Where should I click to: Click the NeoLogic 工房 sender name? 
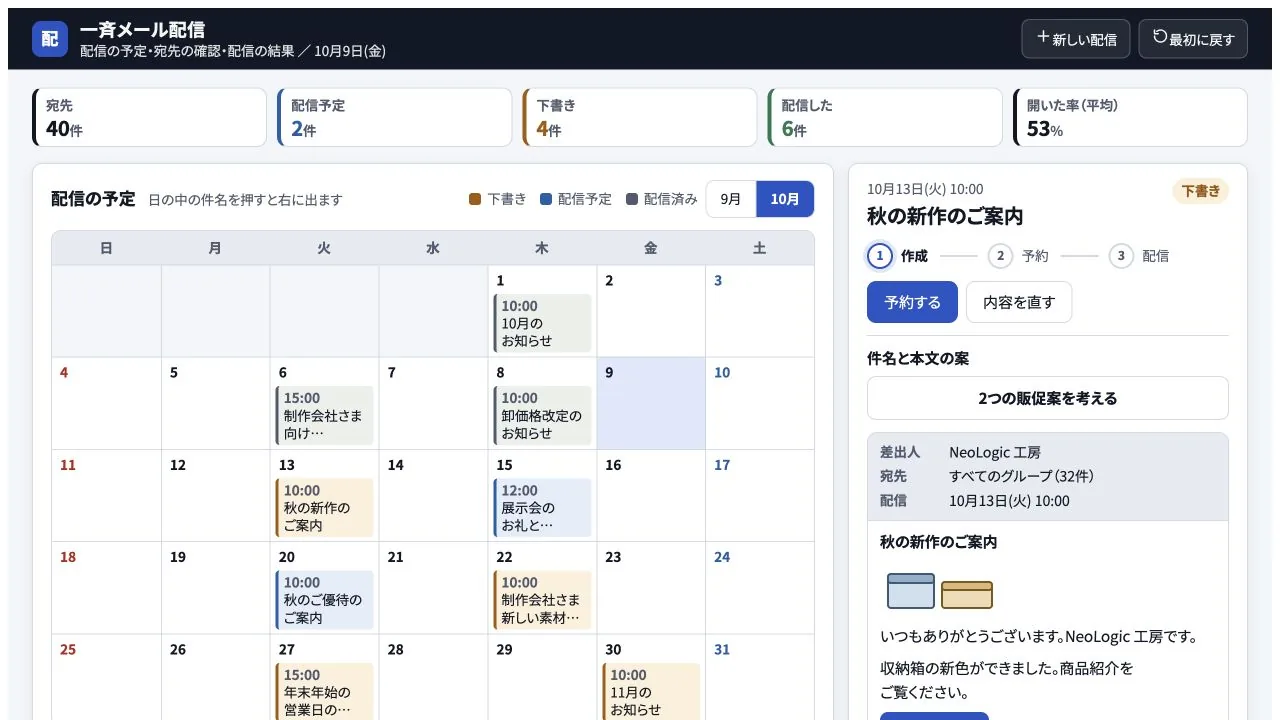click(x=995, y=452)
